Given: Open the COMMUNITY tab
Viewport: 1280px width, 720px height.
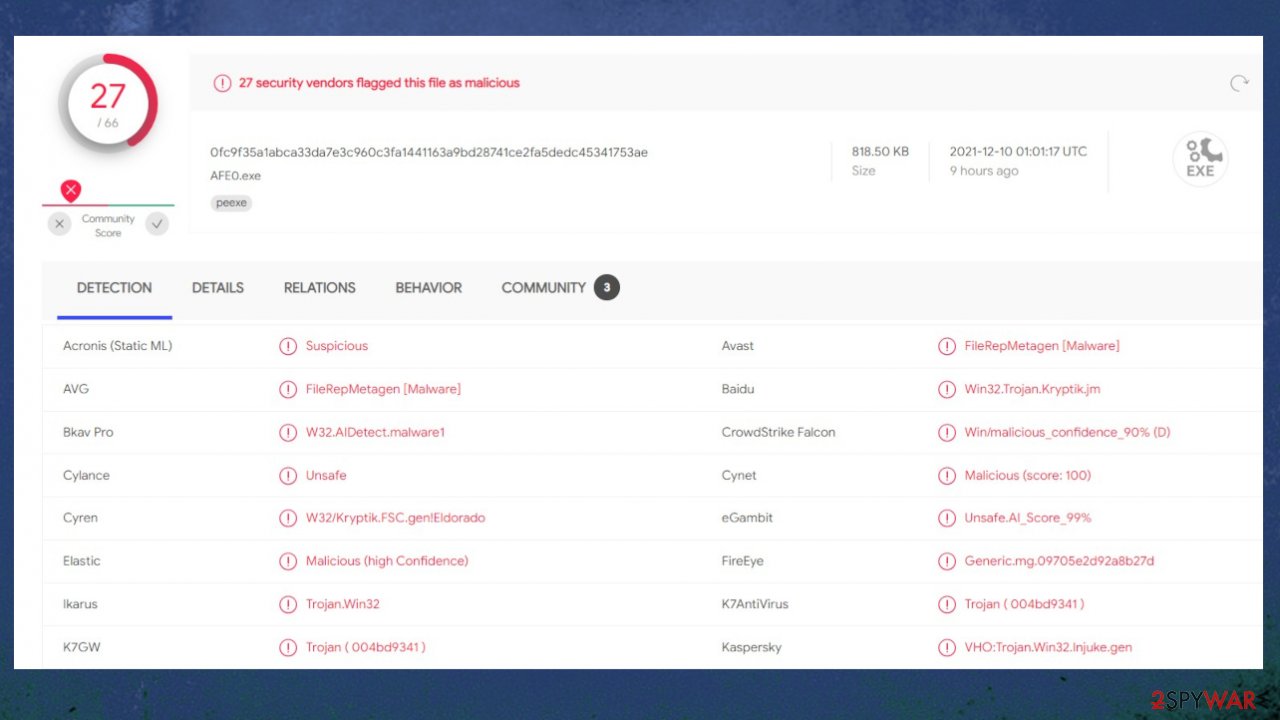Looking at the screenshot, I should [544, 288].
